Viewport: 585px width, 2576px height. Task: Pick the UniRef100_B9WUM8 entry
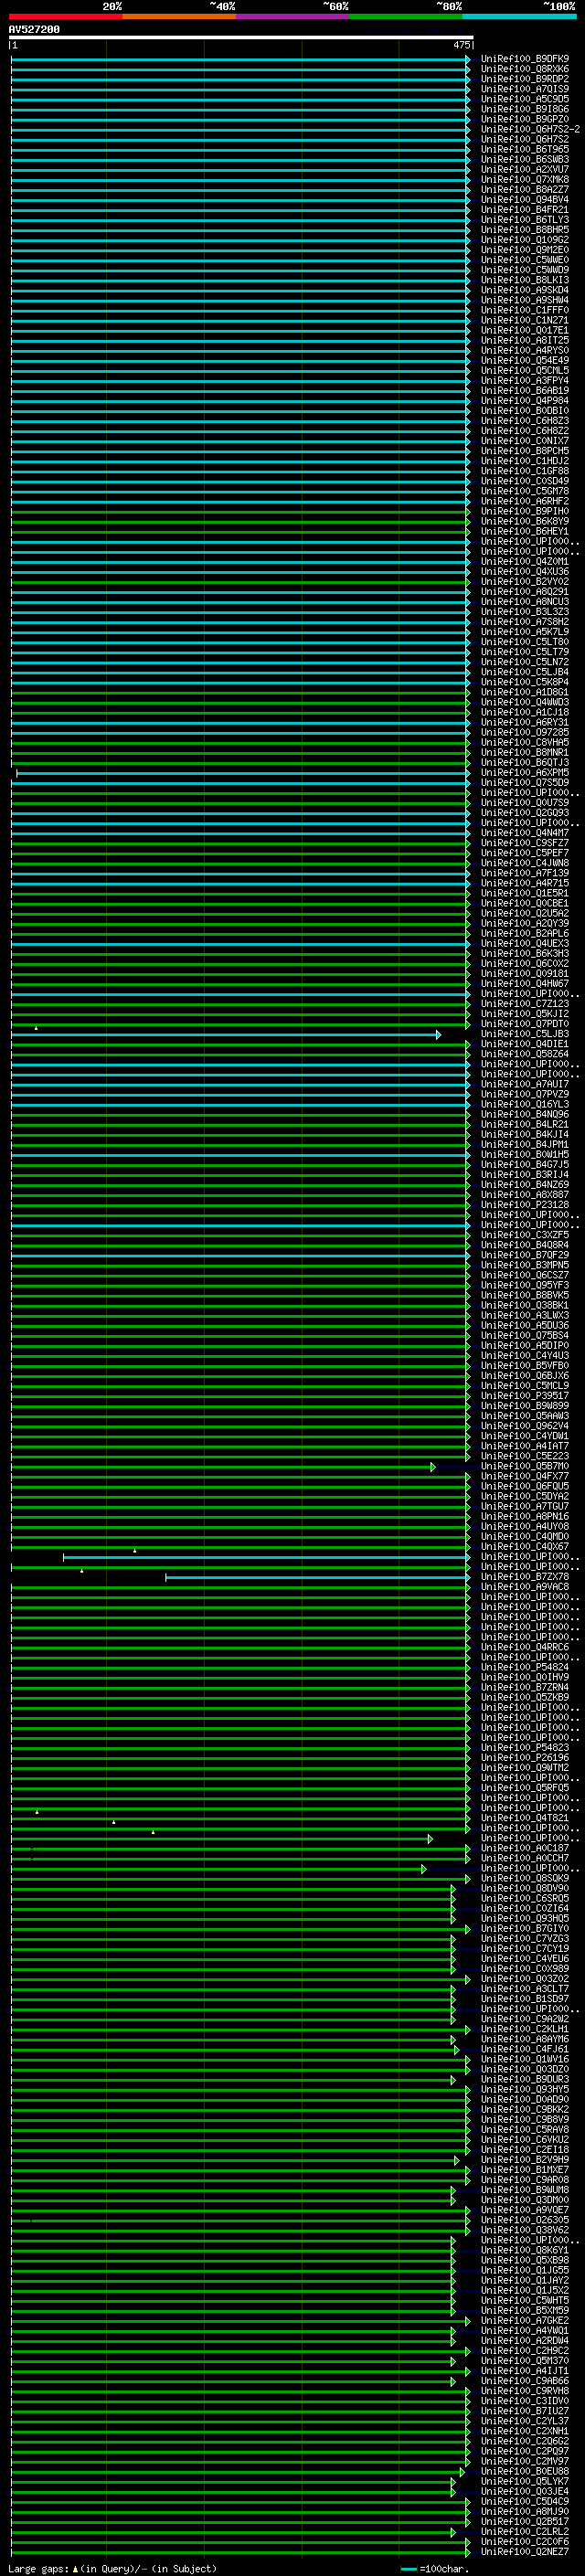(x=525, y=2190)
